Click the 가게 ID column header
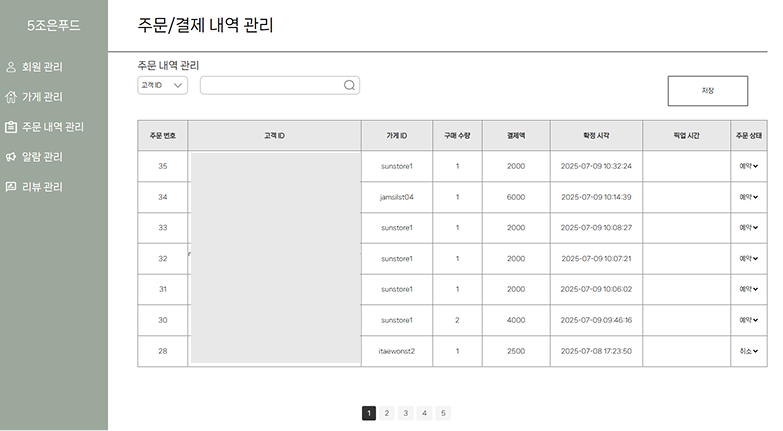Viewport: 783px width, 431px height. (397, 135)
